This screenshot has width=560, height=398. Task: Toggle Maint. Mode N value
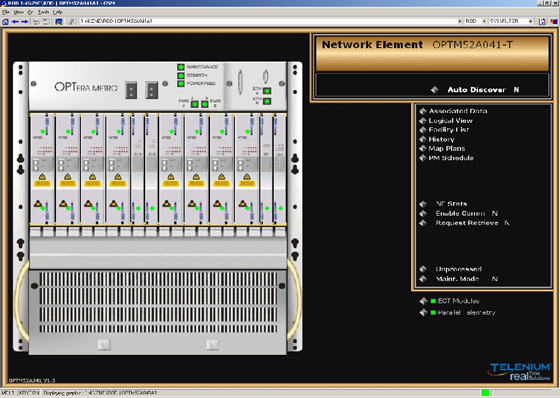tap(495, 279)
